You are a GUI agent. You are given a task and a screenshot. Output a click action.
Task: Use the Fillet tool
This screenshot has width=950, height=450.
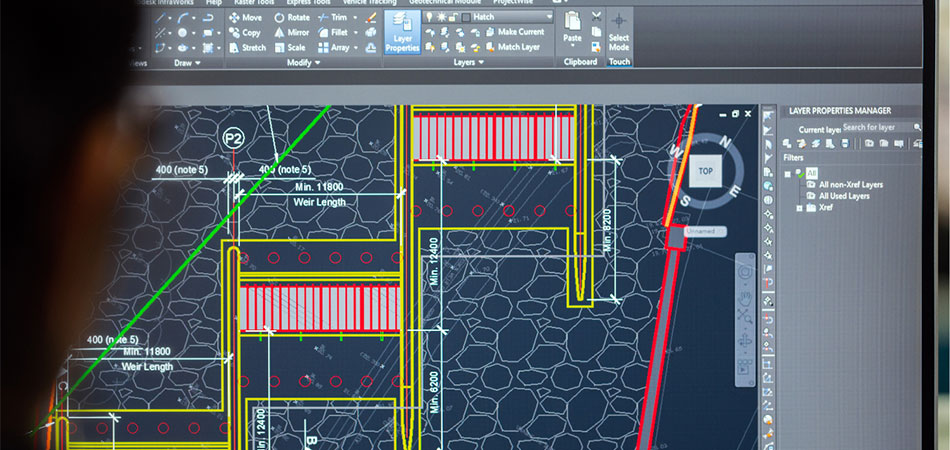[333, 33]
